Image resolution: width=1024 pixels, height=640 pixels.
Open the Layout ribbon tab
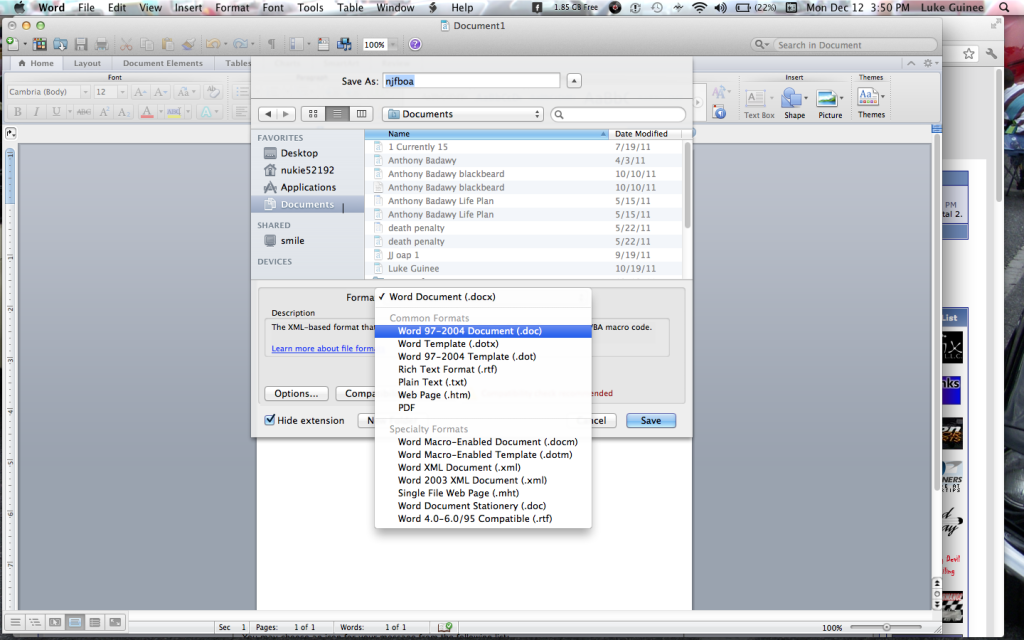[x=87, y=63]
